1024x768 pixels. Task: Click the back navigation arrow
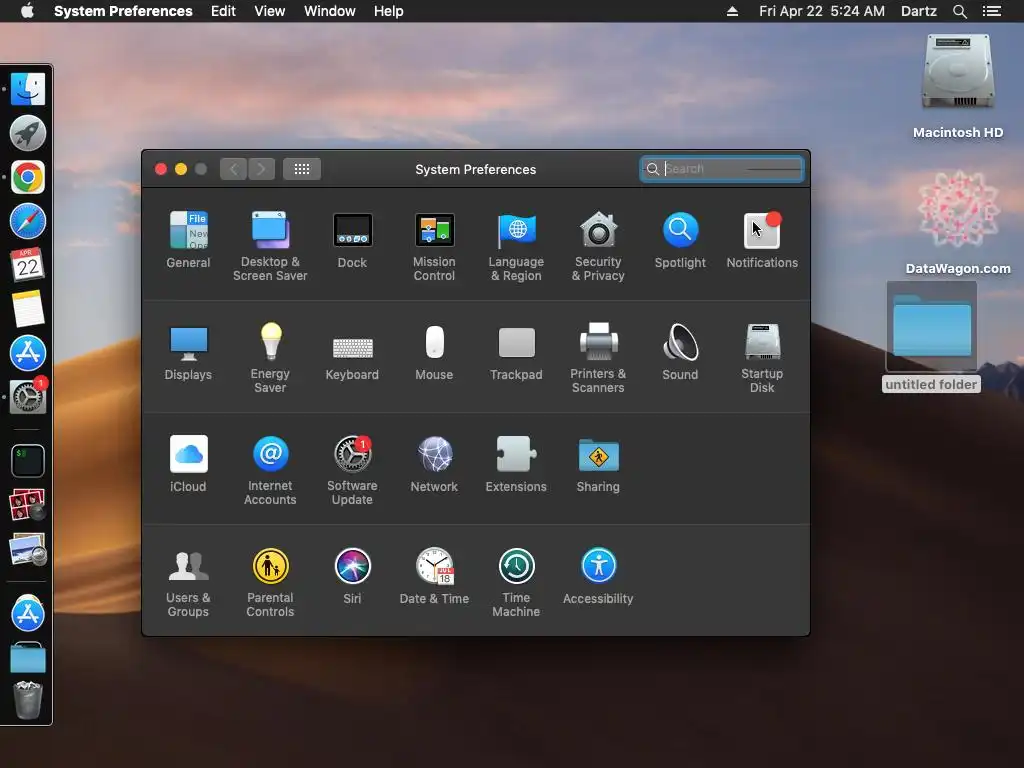(x=234, y=169)
